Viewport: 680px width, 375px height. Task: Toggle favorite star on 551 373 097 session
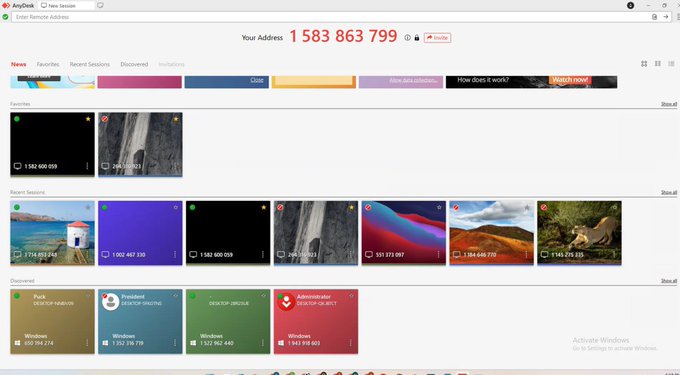click(439, 208)
